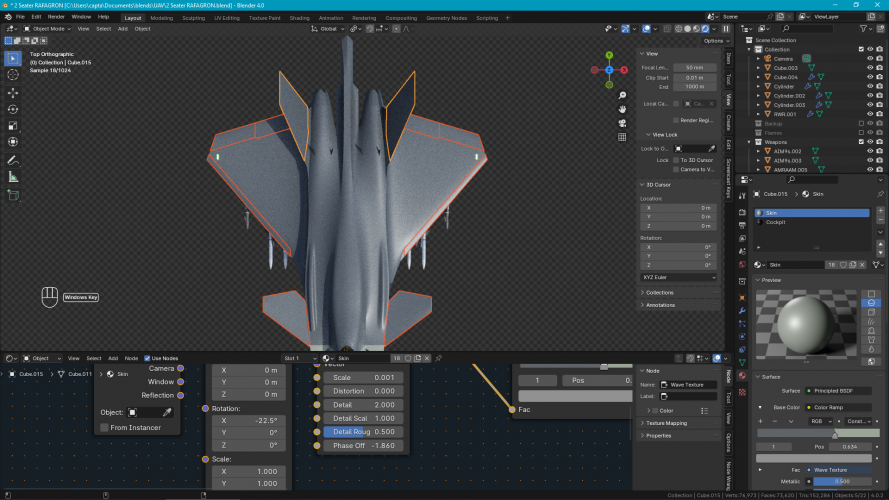Open the Modifiers wrench properties tab
Viewport: 889px width, 500px height.
point(742,311)
